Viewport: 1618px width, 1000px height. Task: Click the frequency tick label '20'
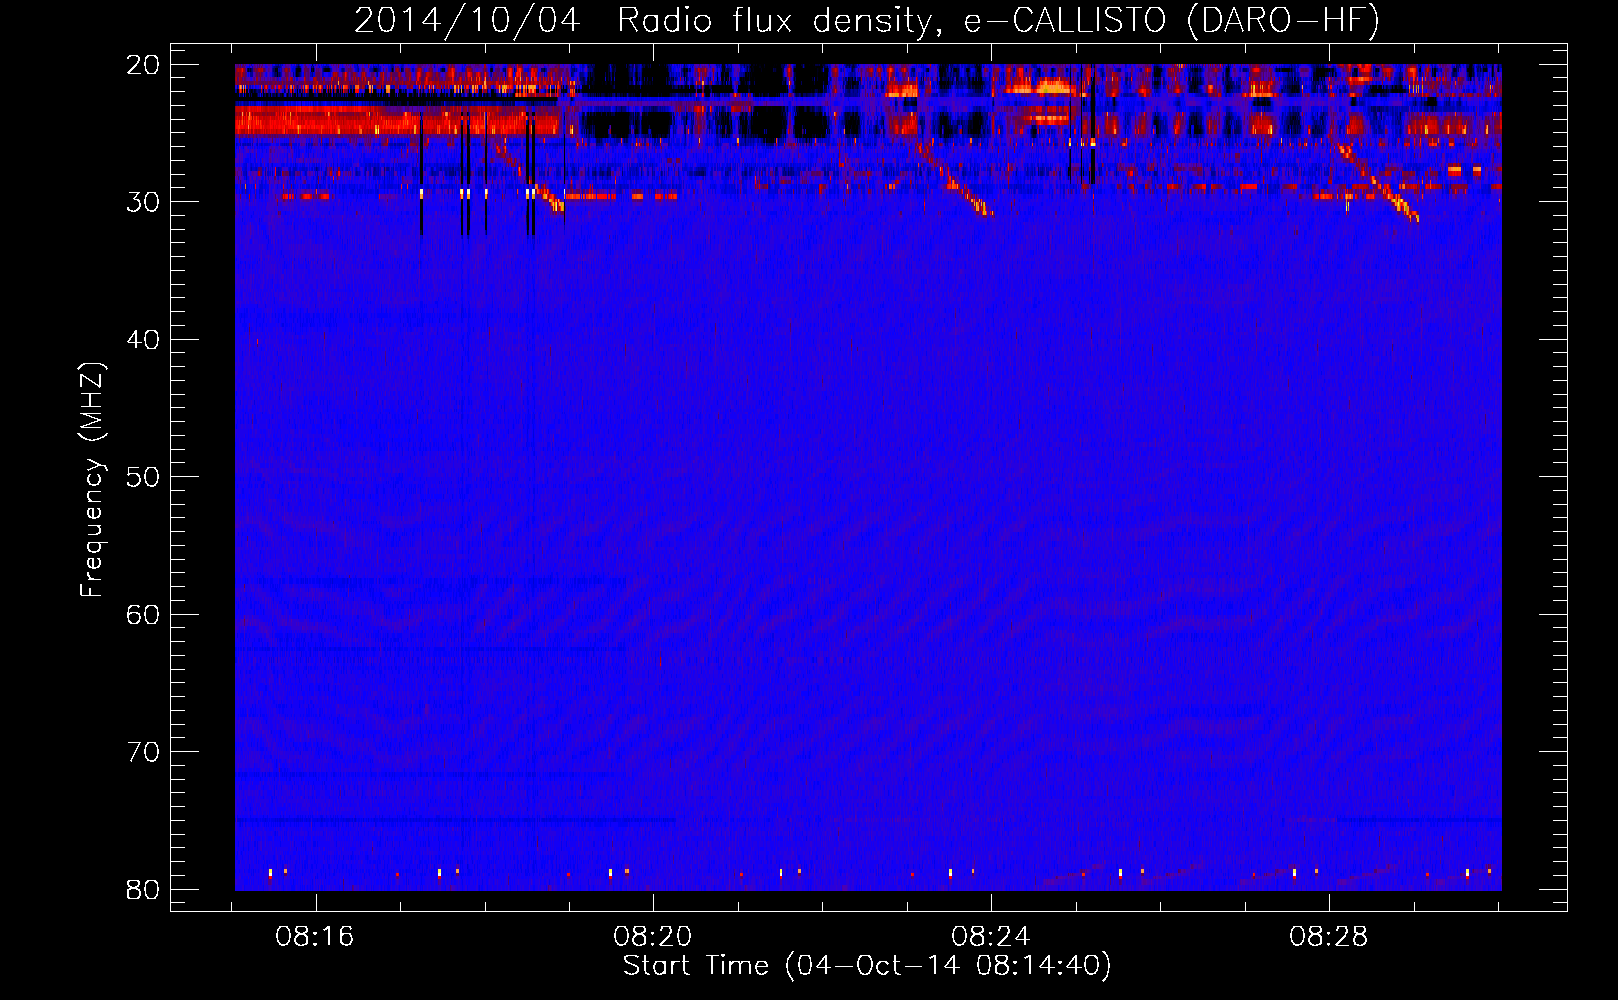point(143,65)
